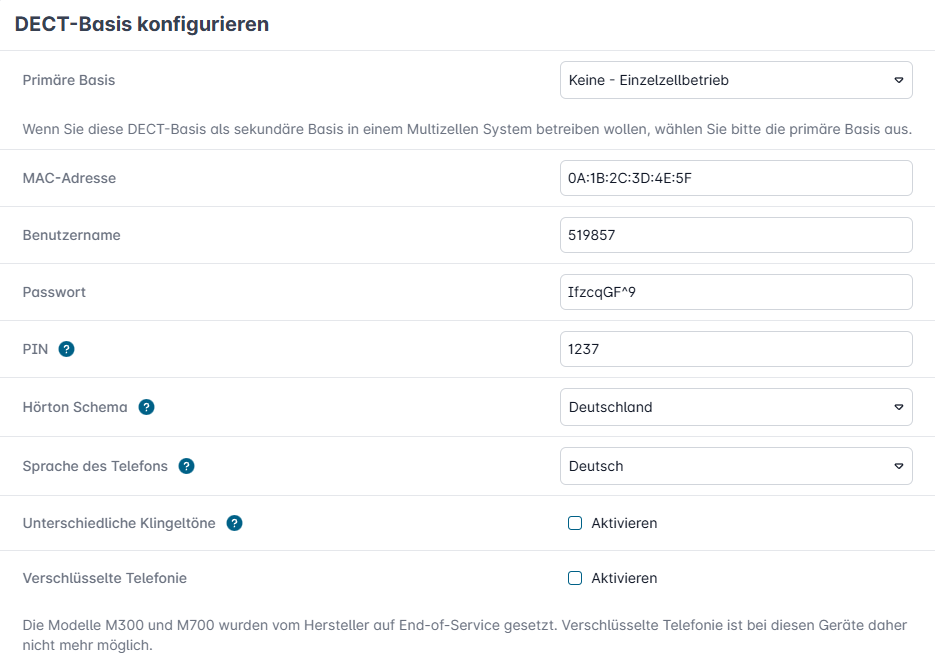Screen dimensions: 935x663
Task: Expand the Hörton Schema dropdown showing Deutschland
Action: (736, 407)
